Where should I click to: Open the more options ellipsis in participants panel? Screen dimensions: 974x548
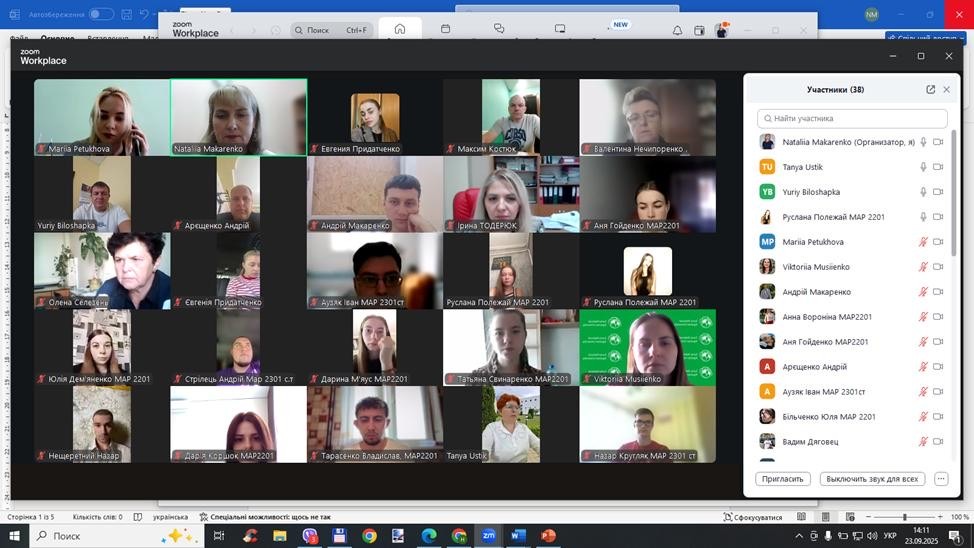pyautogui.click(x=941, y=479)
